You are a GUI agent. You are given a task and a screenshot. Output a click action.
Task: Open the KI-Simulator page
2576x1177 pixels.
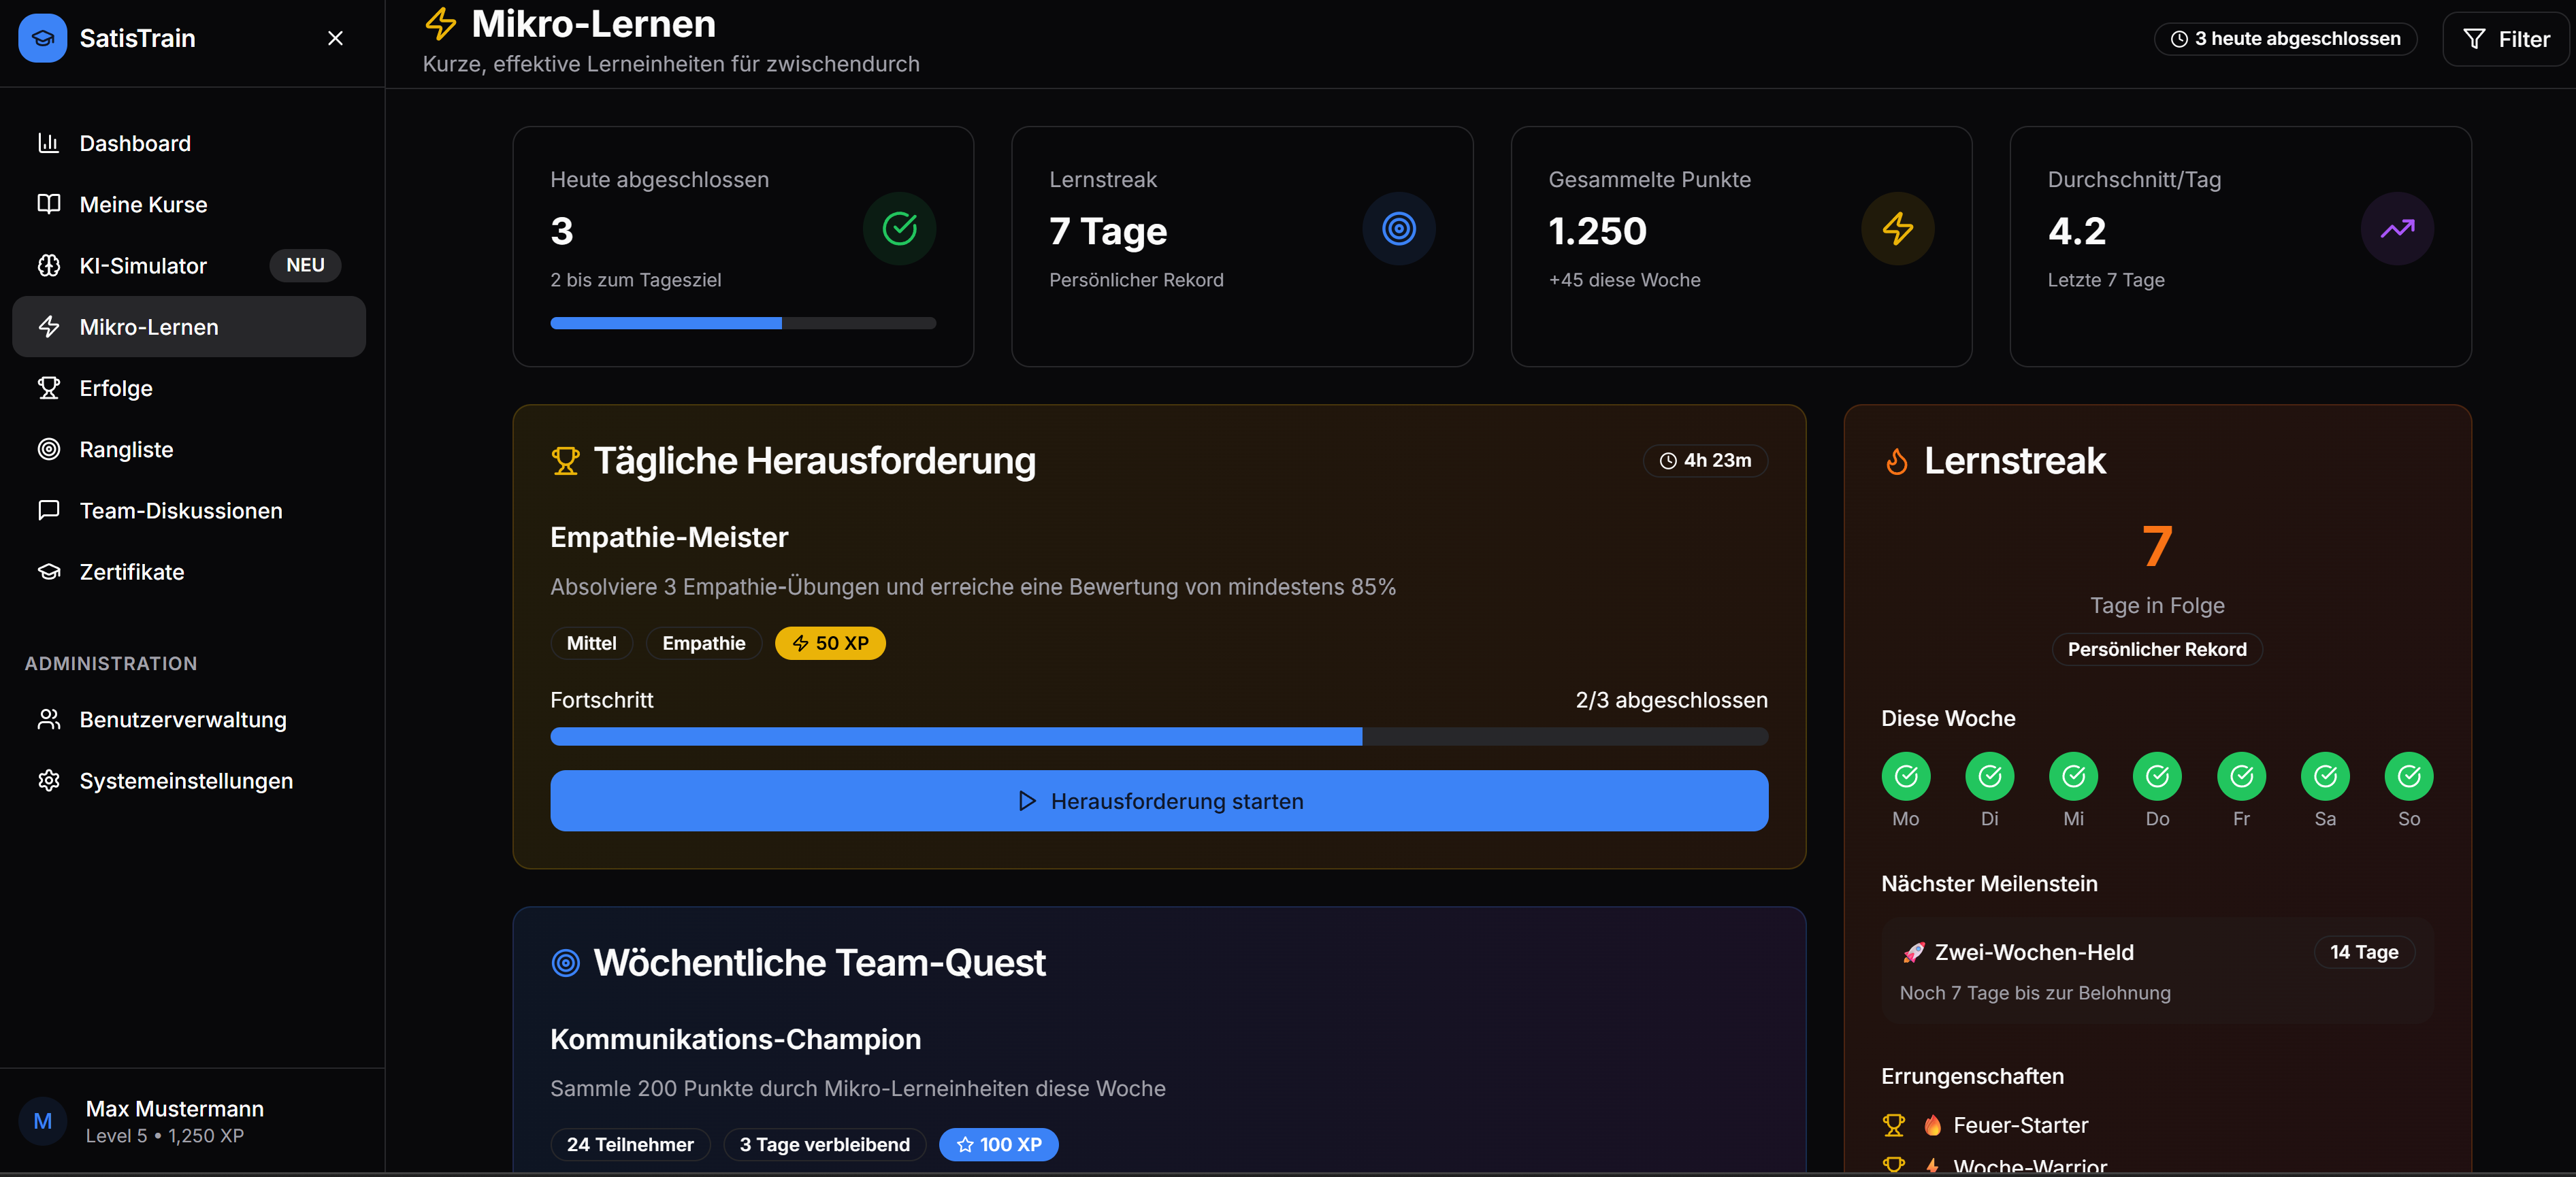coord(189,265)
